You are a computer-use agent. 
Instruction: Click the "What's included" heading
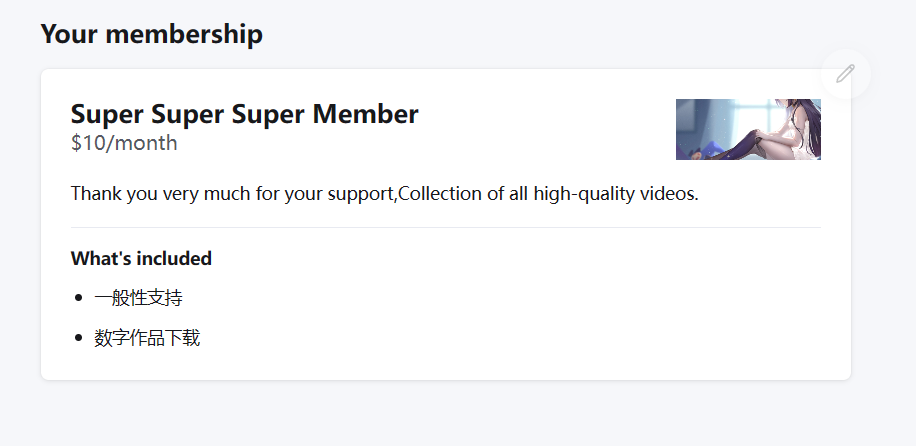pos(141,259)
